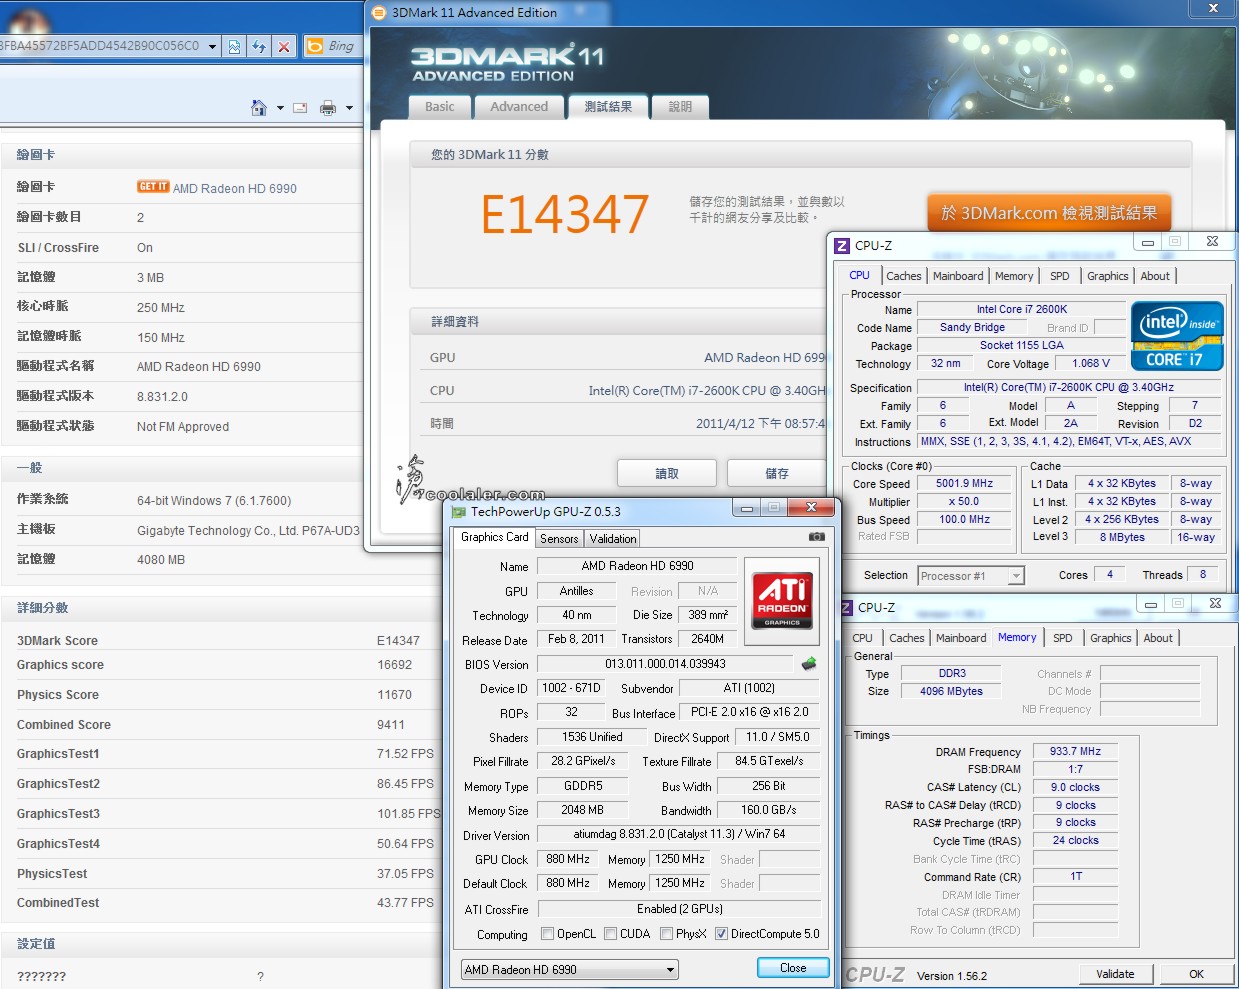Click the read mail envelope icon
The image size is (1239, 989).
pyautogui.click(x=300, y=108)
